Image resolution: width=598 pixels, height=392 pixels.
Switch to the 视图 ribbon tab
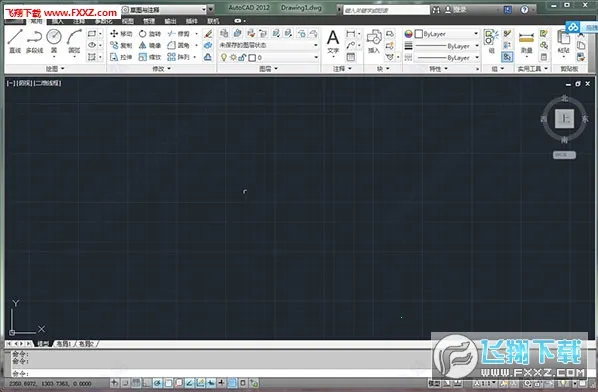128,21
